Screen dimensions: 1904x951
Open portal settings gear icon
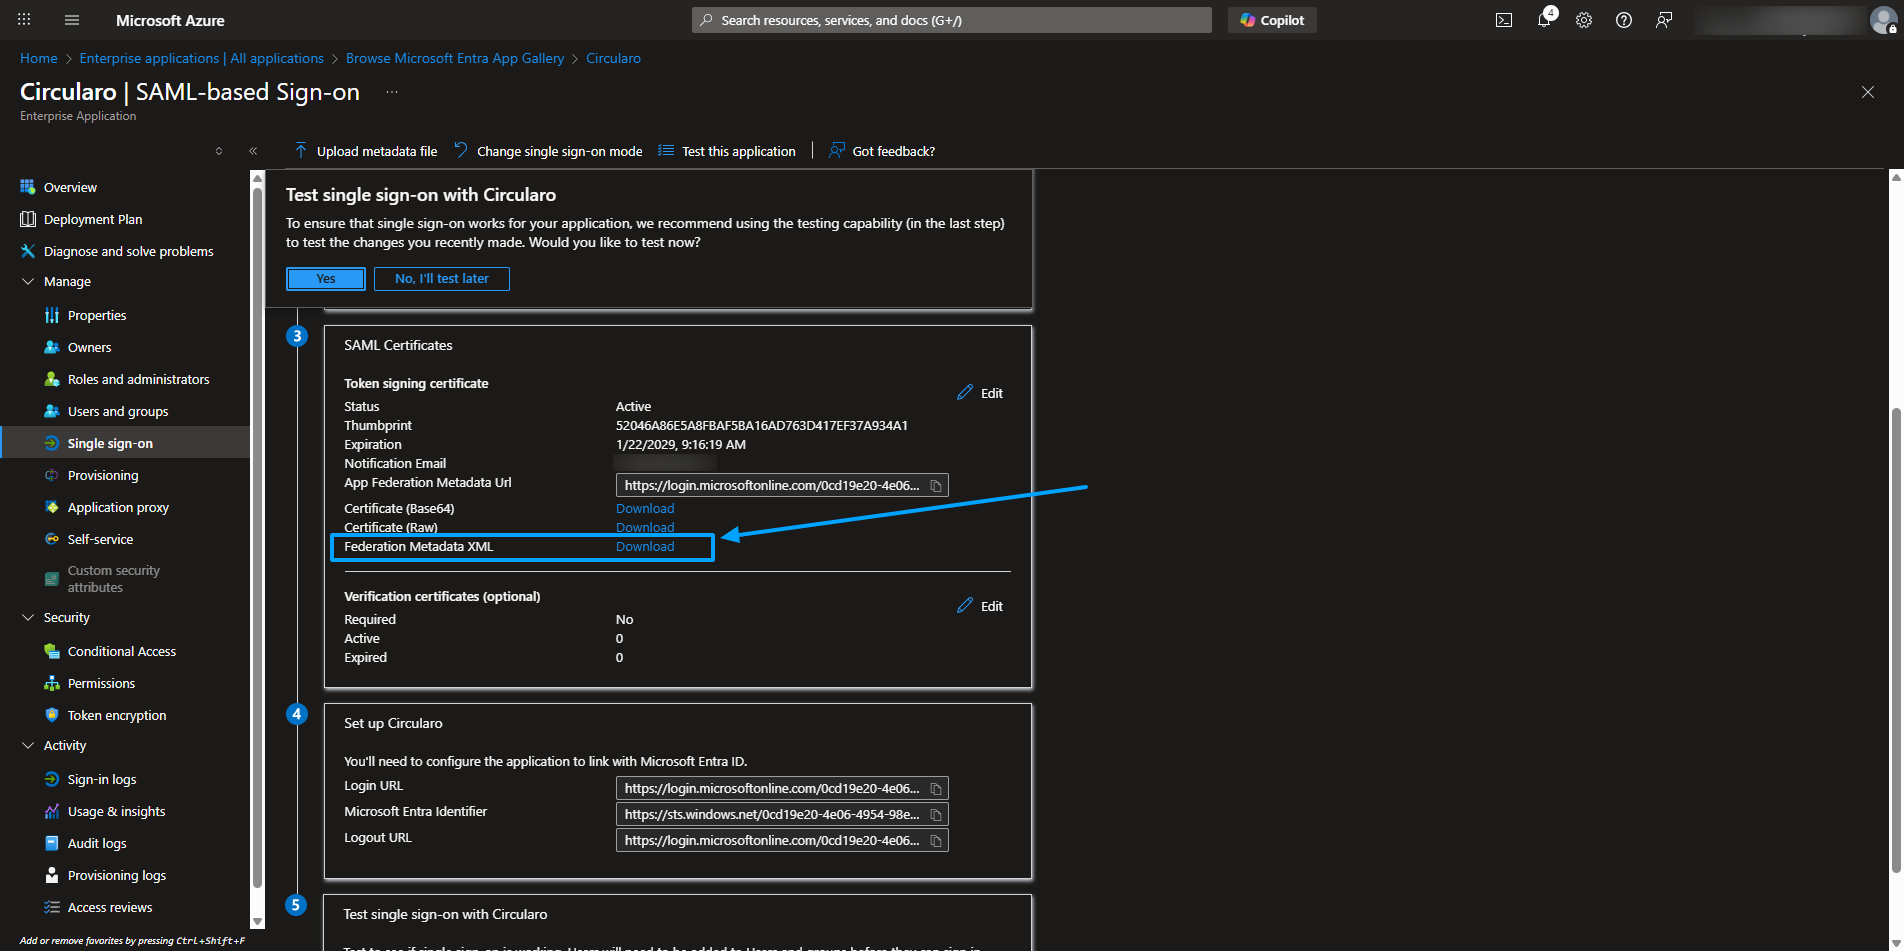tap(1584, 20)
